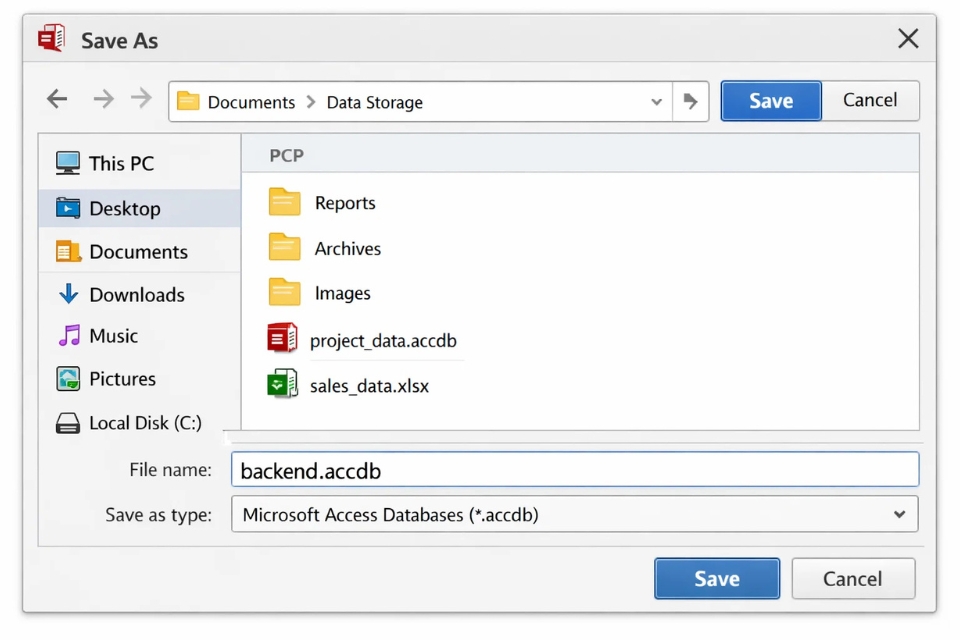Cancel the dialog with the bottom Cancel button
This screenshot has height=640, width=960.
coord(853,578)
